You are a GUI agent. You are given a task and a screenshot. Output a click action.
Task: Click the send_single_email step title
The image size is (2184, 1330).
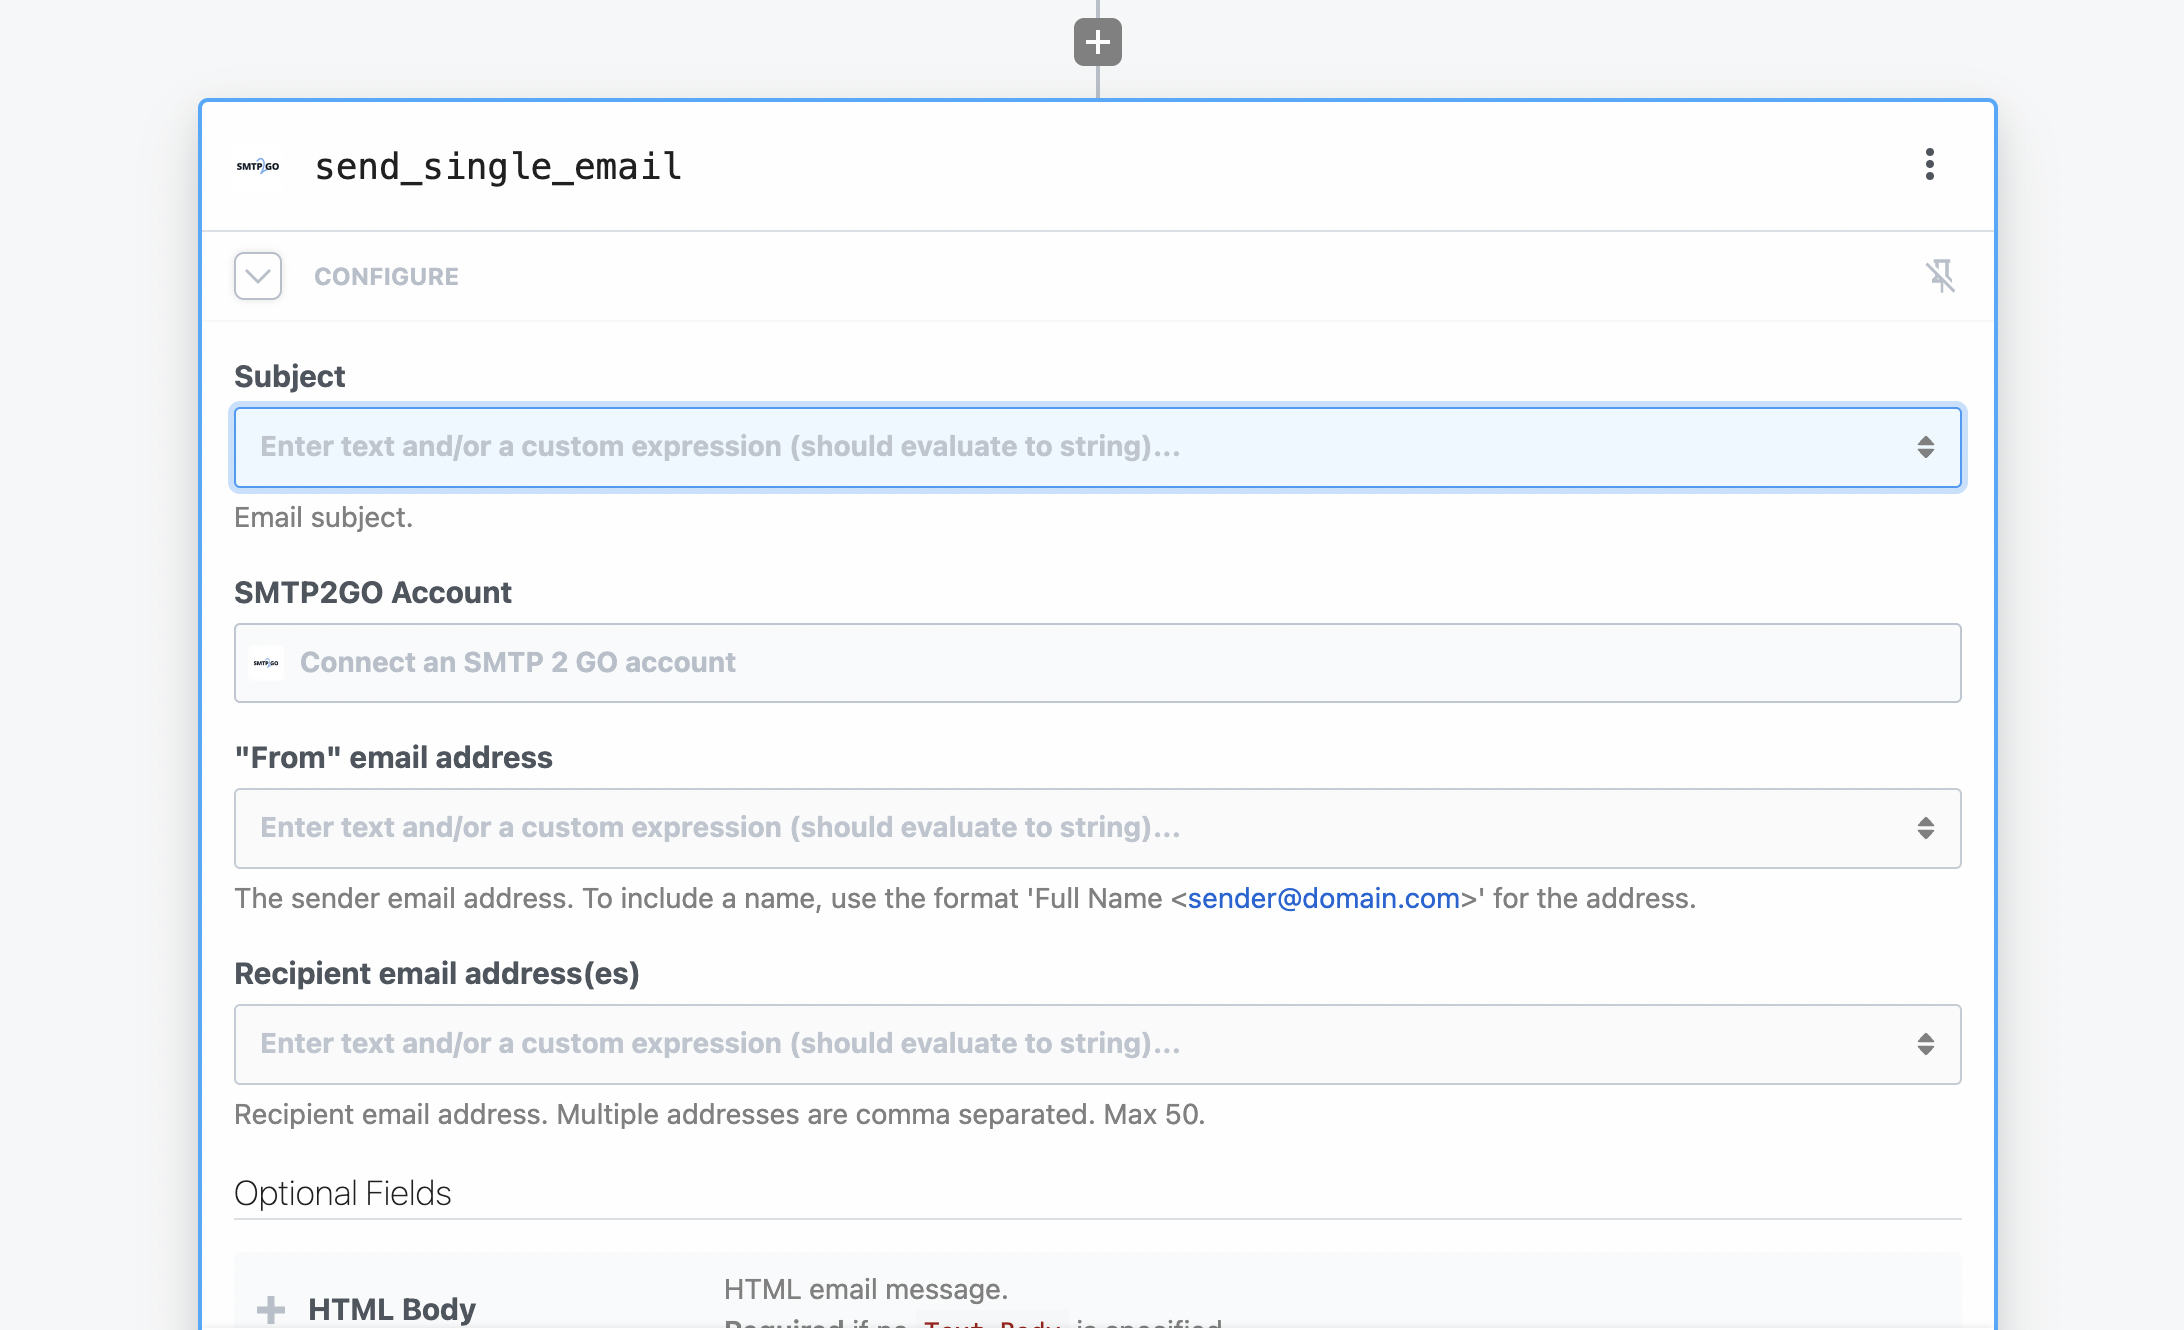(x=498, y=166)
